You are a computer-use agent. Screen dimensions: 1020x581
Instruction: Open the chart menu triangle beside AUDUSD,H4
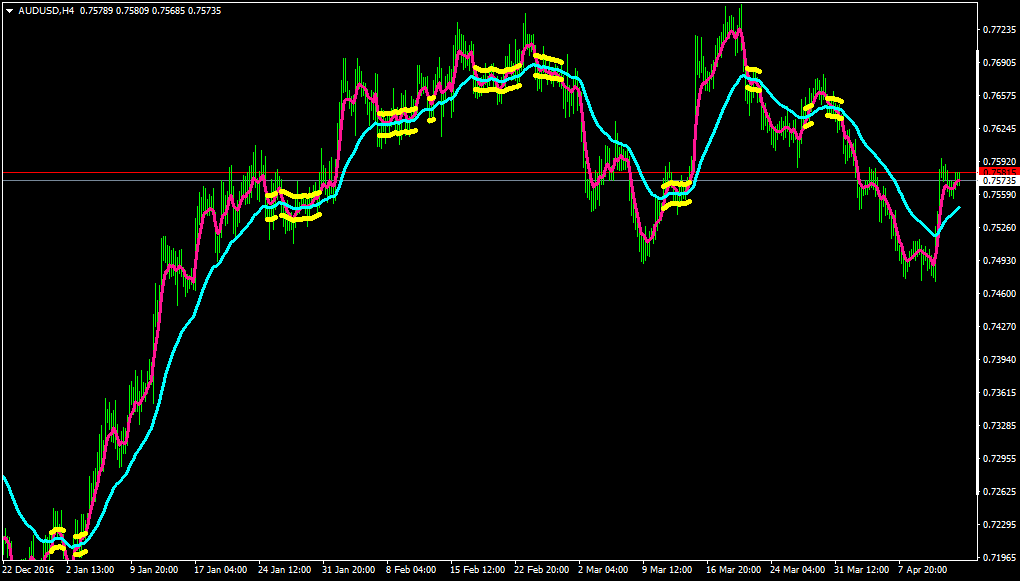[9, 10]
